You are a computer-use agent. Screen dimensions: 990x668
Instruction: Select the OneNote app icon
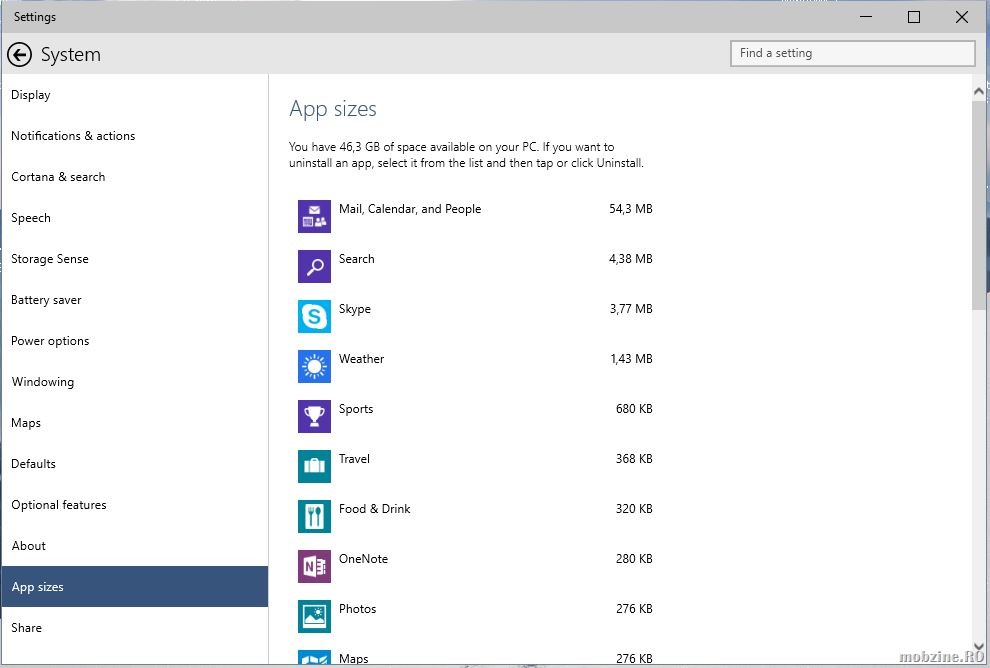pyautogui.click(x=314, y=566)
